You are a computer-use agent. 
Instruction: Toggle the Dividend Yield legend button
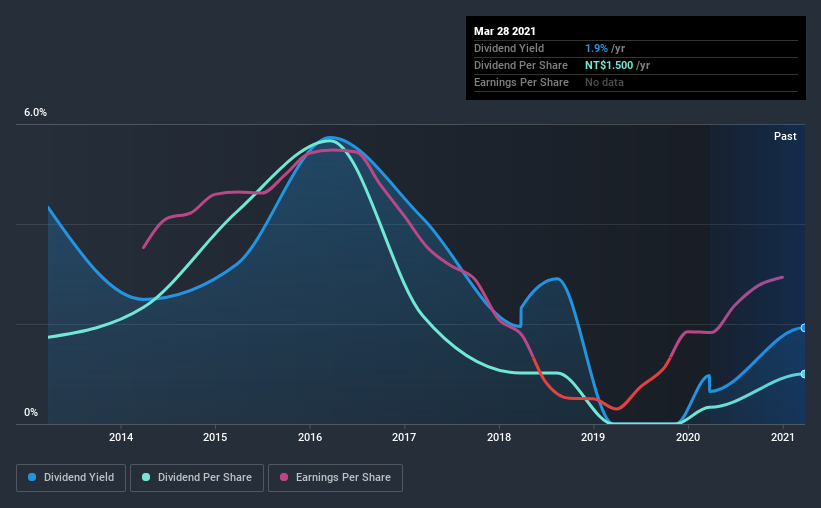(71, 478)
